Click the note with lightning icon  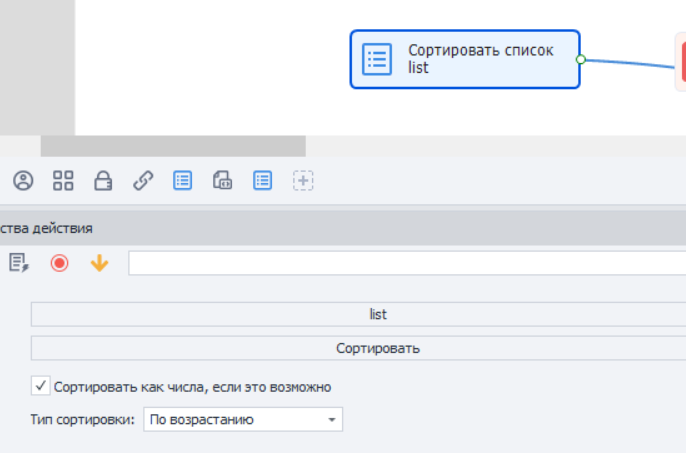click(19, 263)
